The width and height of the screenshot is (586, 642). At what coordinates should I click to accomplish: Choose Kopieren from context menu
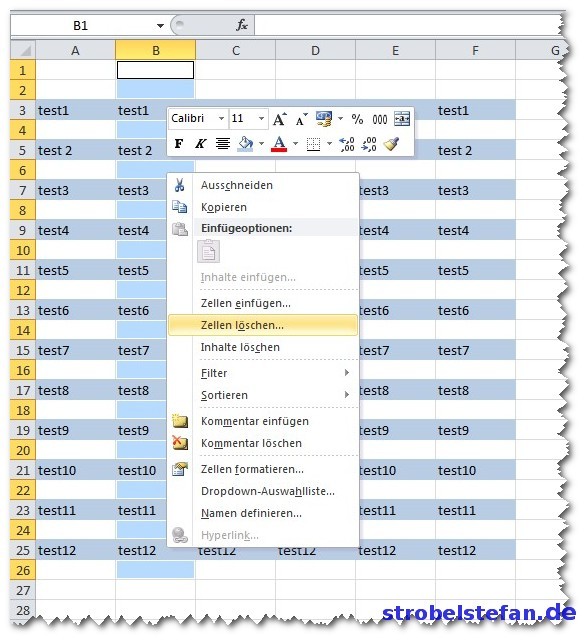pyautogui.click(x=263, y=207)
